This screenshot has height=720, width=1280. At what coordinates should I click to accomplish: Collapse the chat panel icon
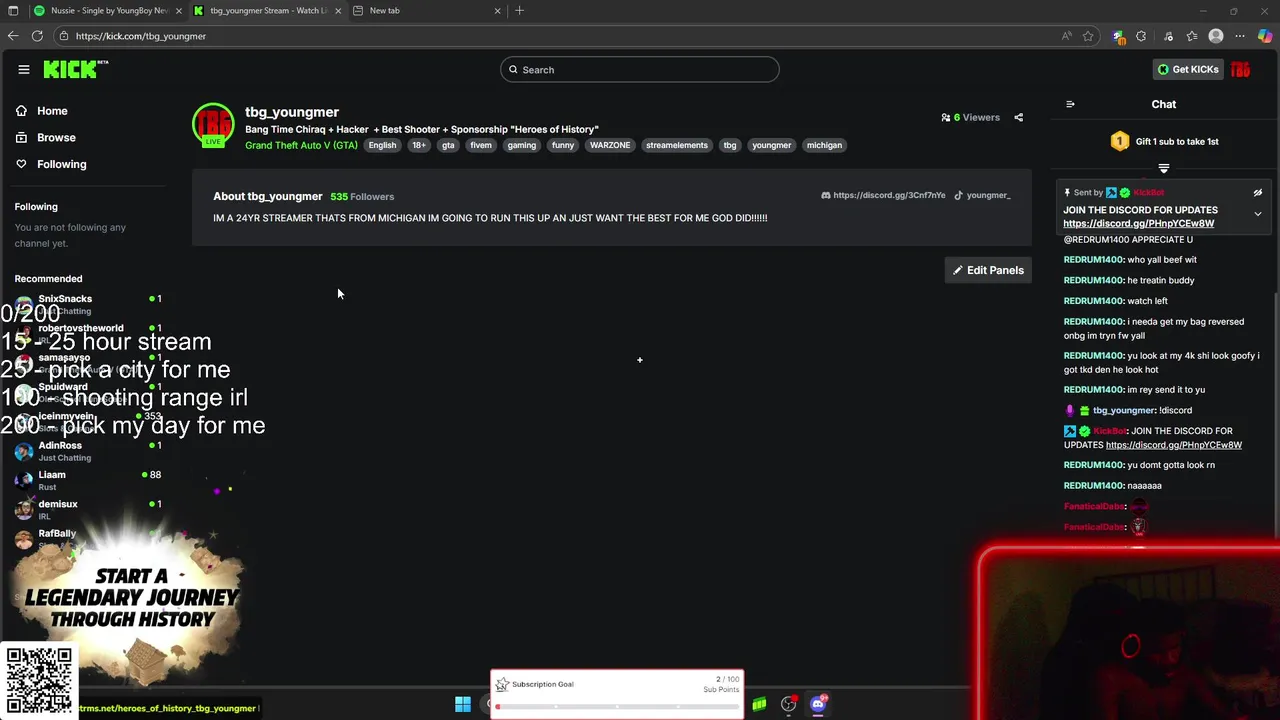coord(1070,104)
